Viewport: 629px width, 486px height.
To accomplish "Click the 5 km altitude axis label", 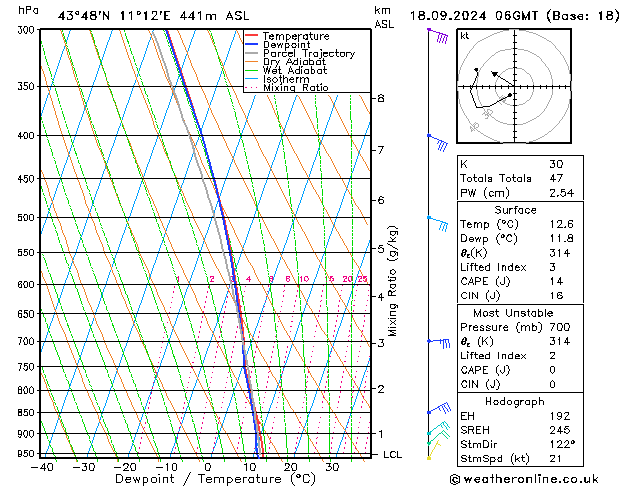I will 381,249.
